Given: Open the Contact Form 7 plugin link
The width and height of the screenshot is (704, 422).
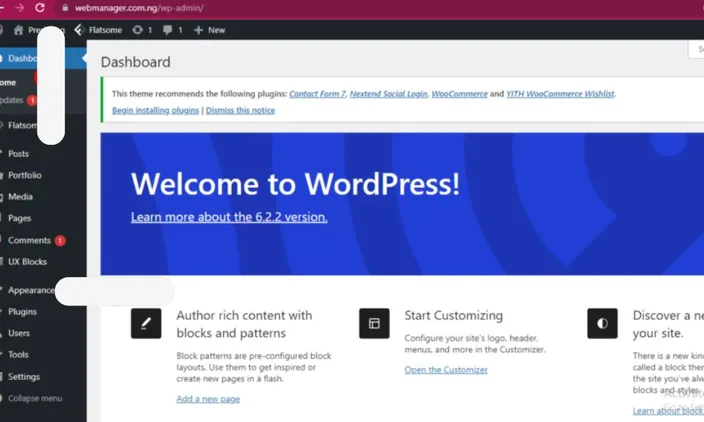Looking at the screenshot, I should coord(317,94).
